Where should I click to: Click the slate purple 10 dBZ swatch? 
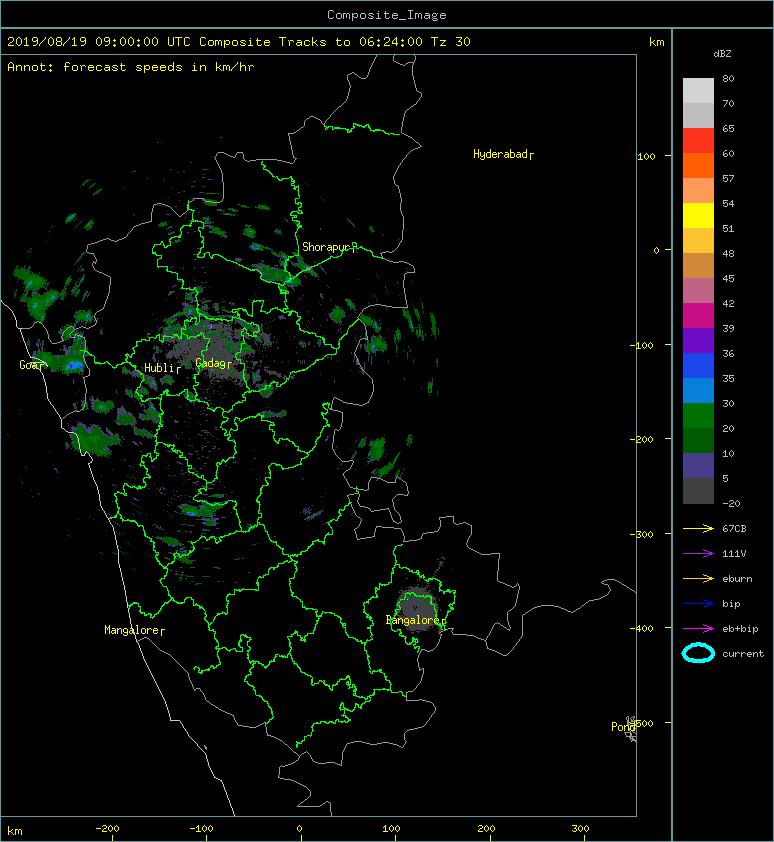coord(698,465)
